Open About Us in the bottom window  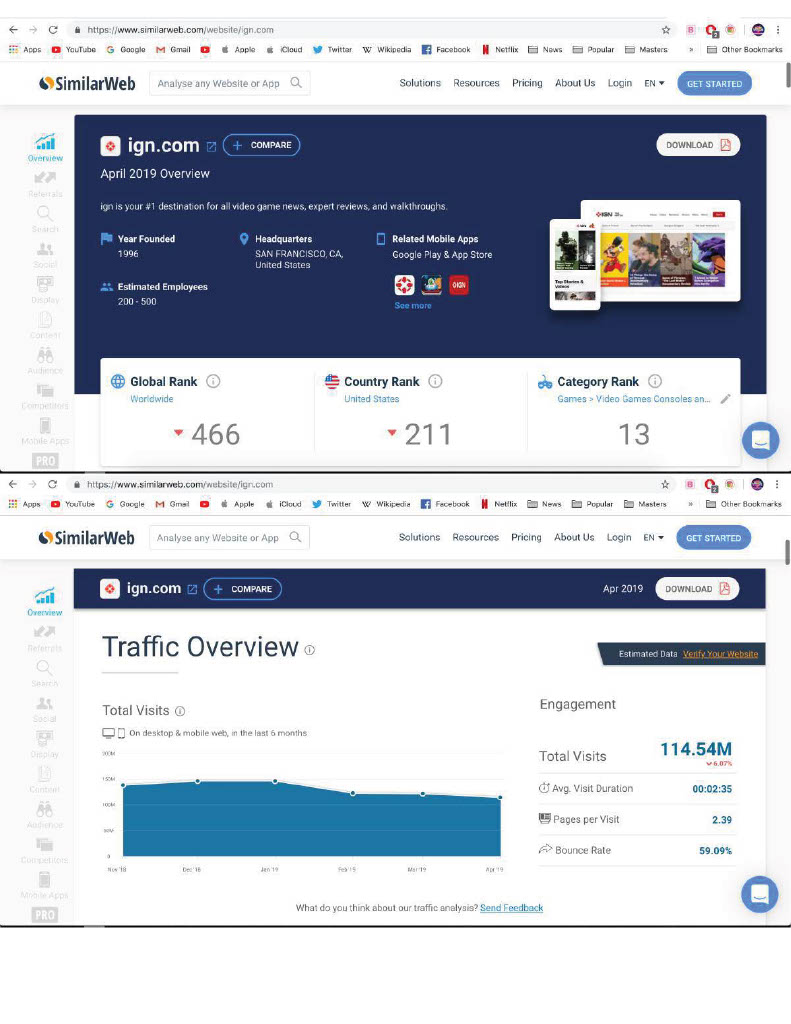point(574,537)
